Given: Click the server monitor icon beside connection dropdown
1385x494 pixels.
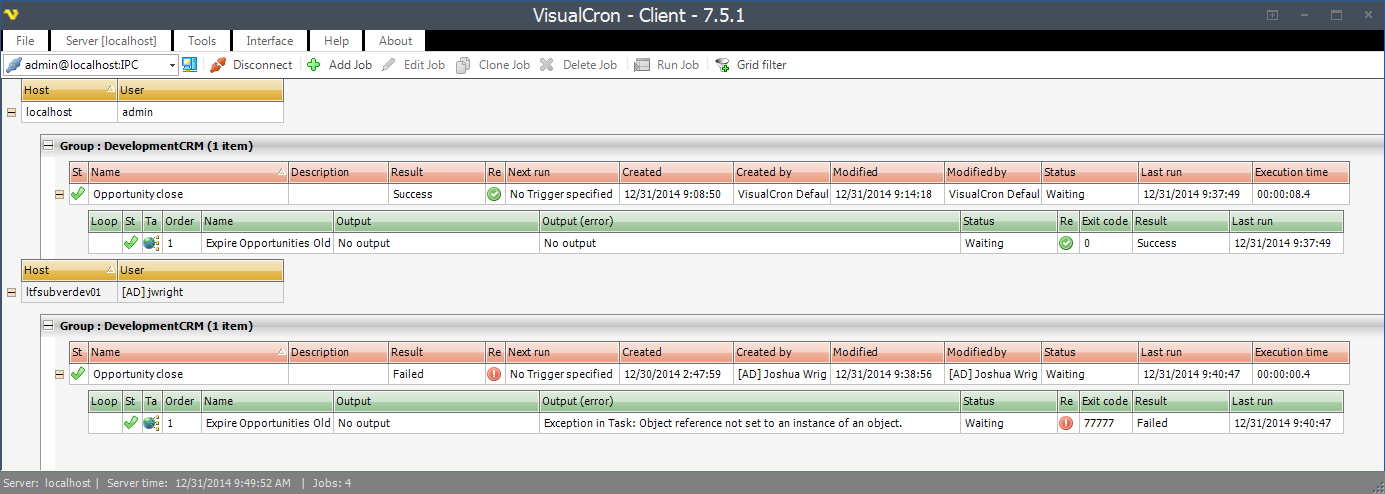Looking at the screenshot, I should [x=189, y=65].
